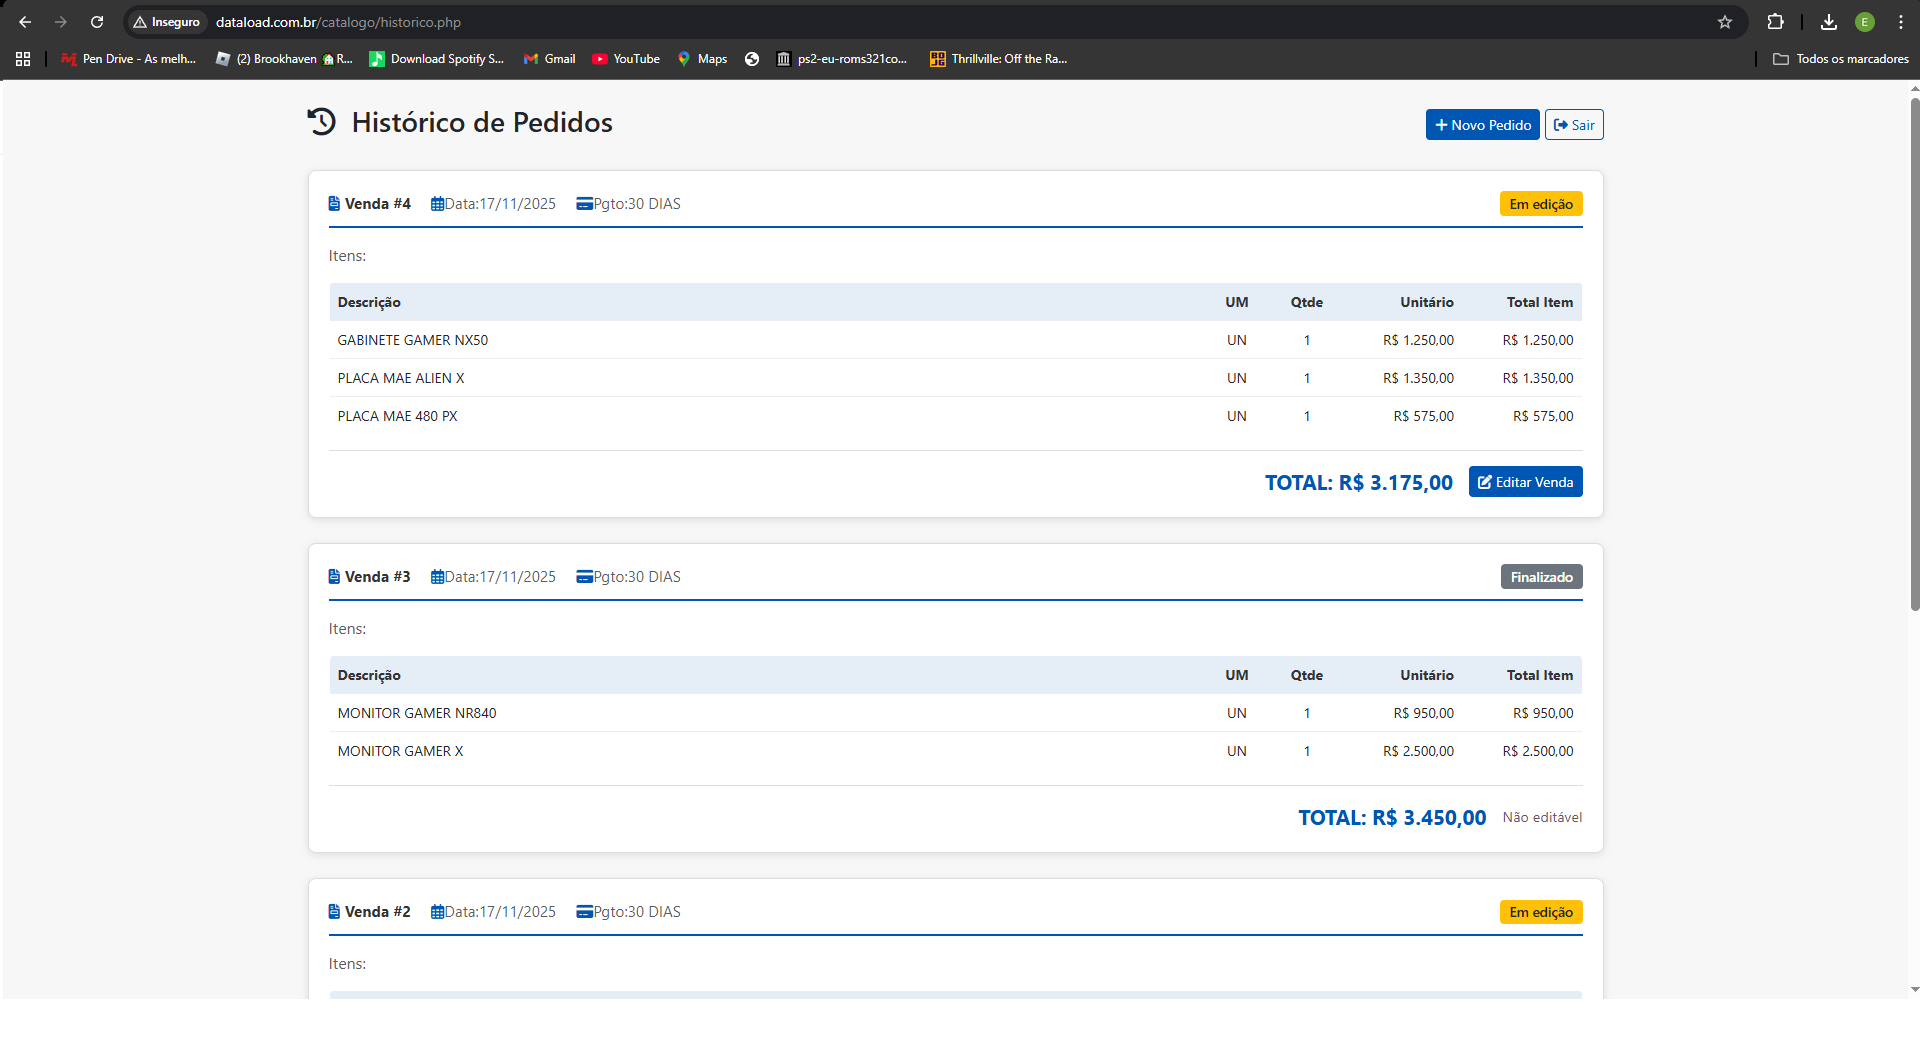Open the browser extensions puzzle icon
This screenshot has height=1040, width=1920.
tap(1776, 22)
